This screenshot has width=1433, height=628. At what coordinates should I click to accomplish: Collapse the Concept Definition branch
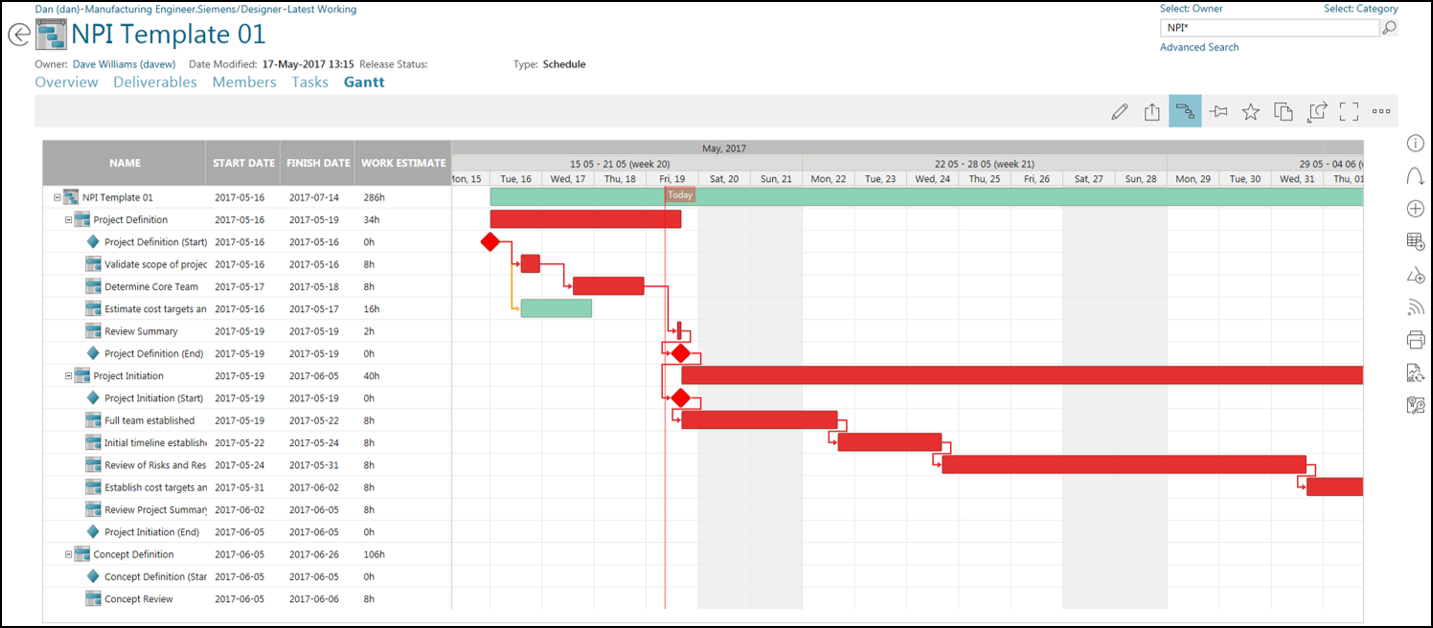(66, 553)
